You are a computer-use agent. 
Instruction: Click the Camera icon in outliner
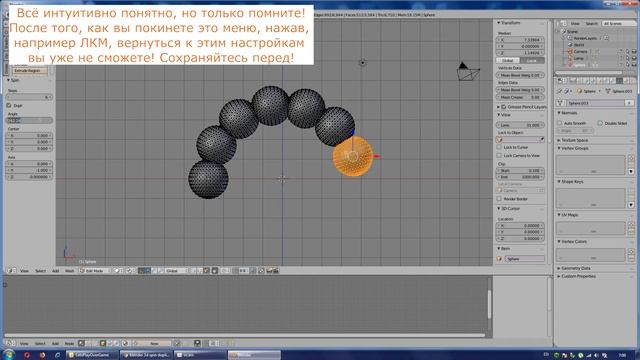(570, 52)
